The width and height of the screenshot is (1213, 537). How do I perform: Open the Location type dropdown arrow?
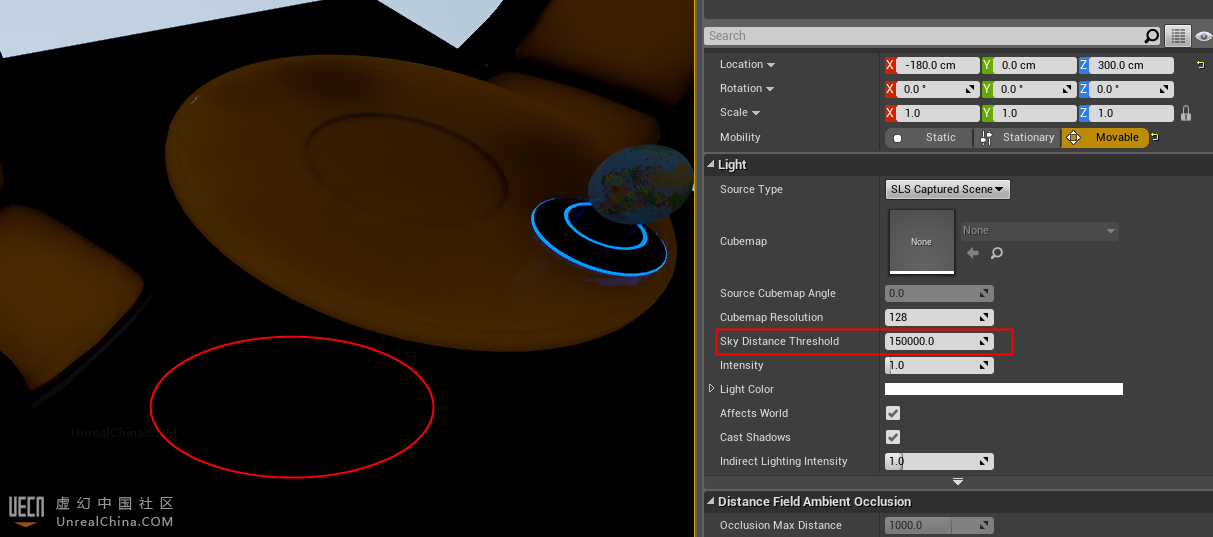[x=771, y=65]
